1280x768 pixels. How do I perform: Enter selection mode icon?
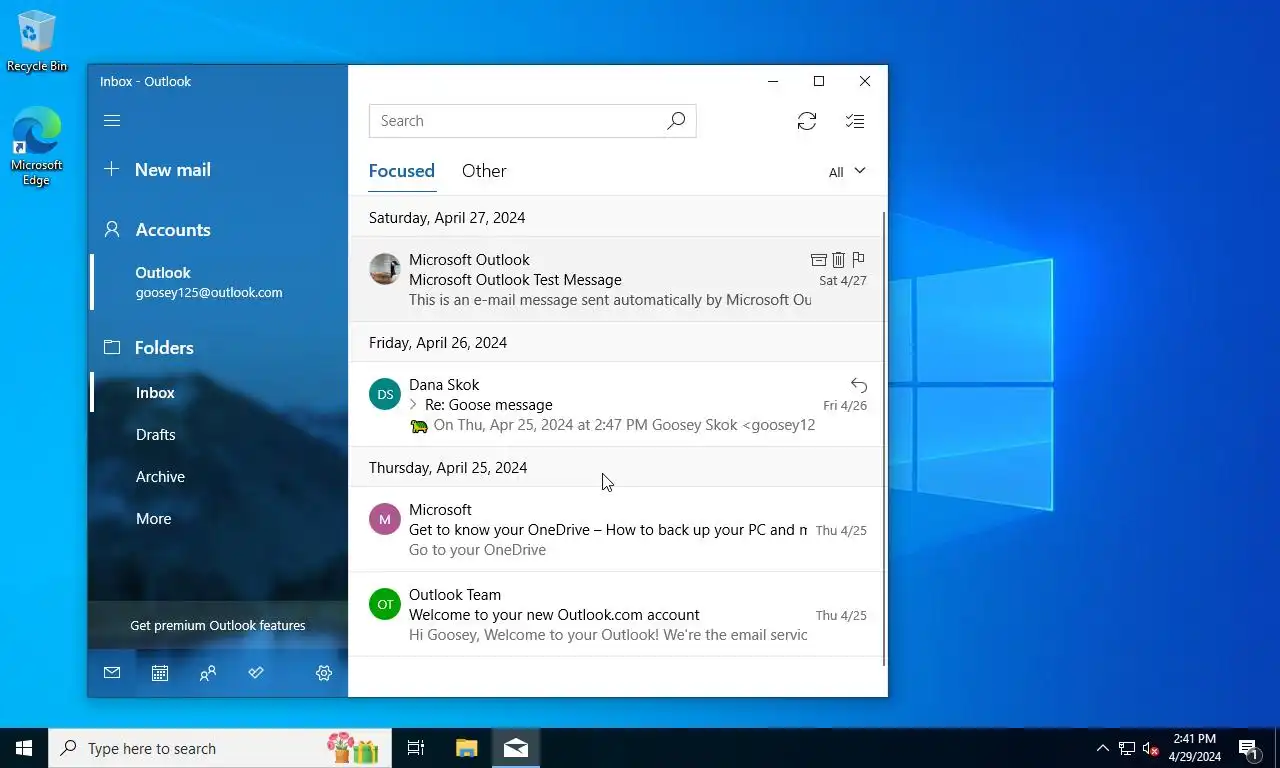855,121
